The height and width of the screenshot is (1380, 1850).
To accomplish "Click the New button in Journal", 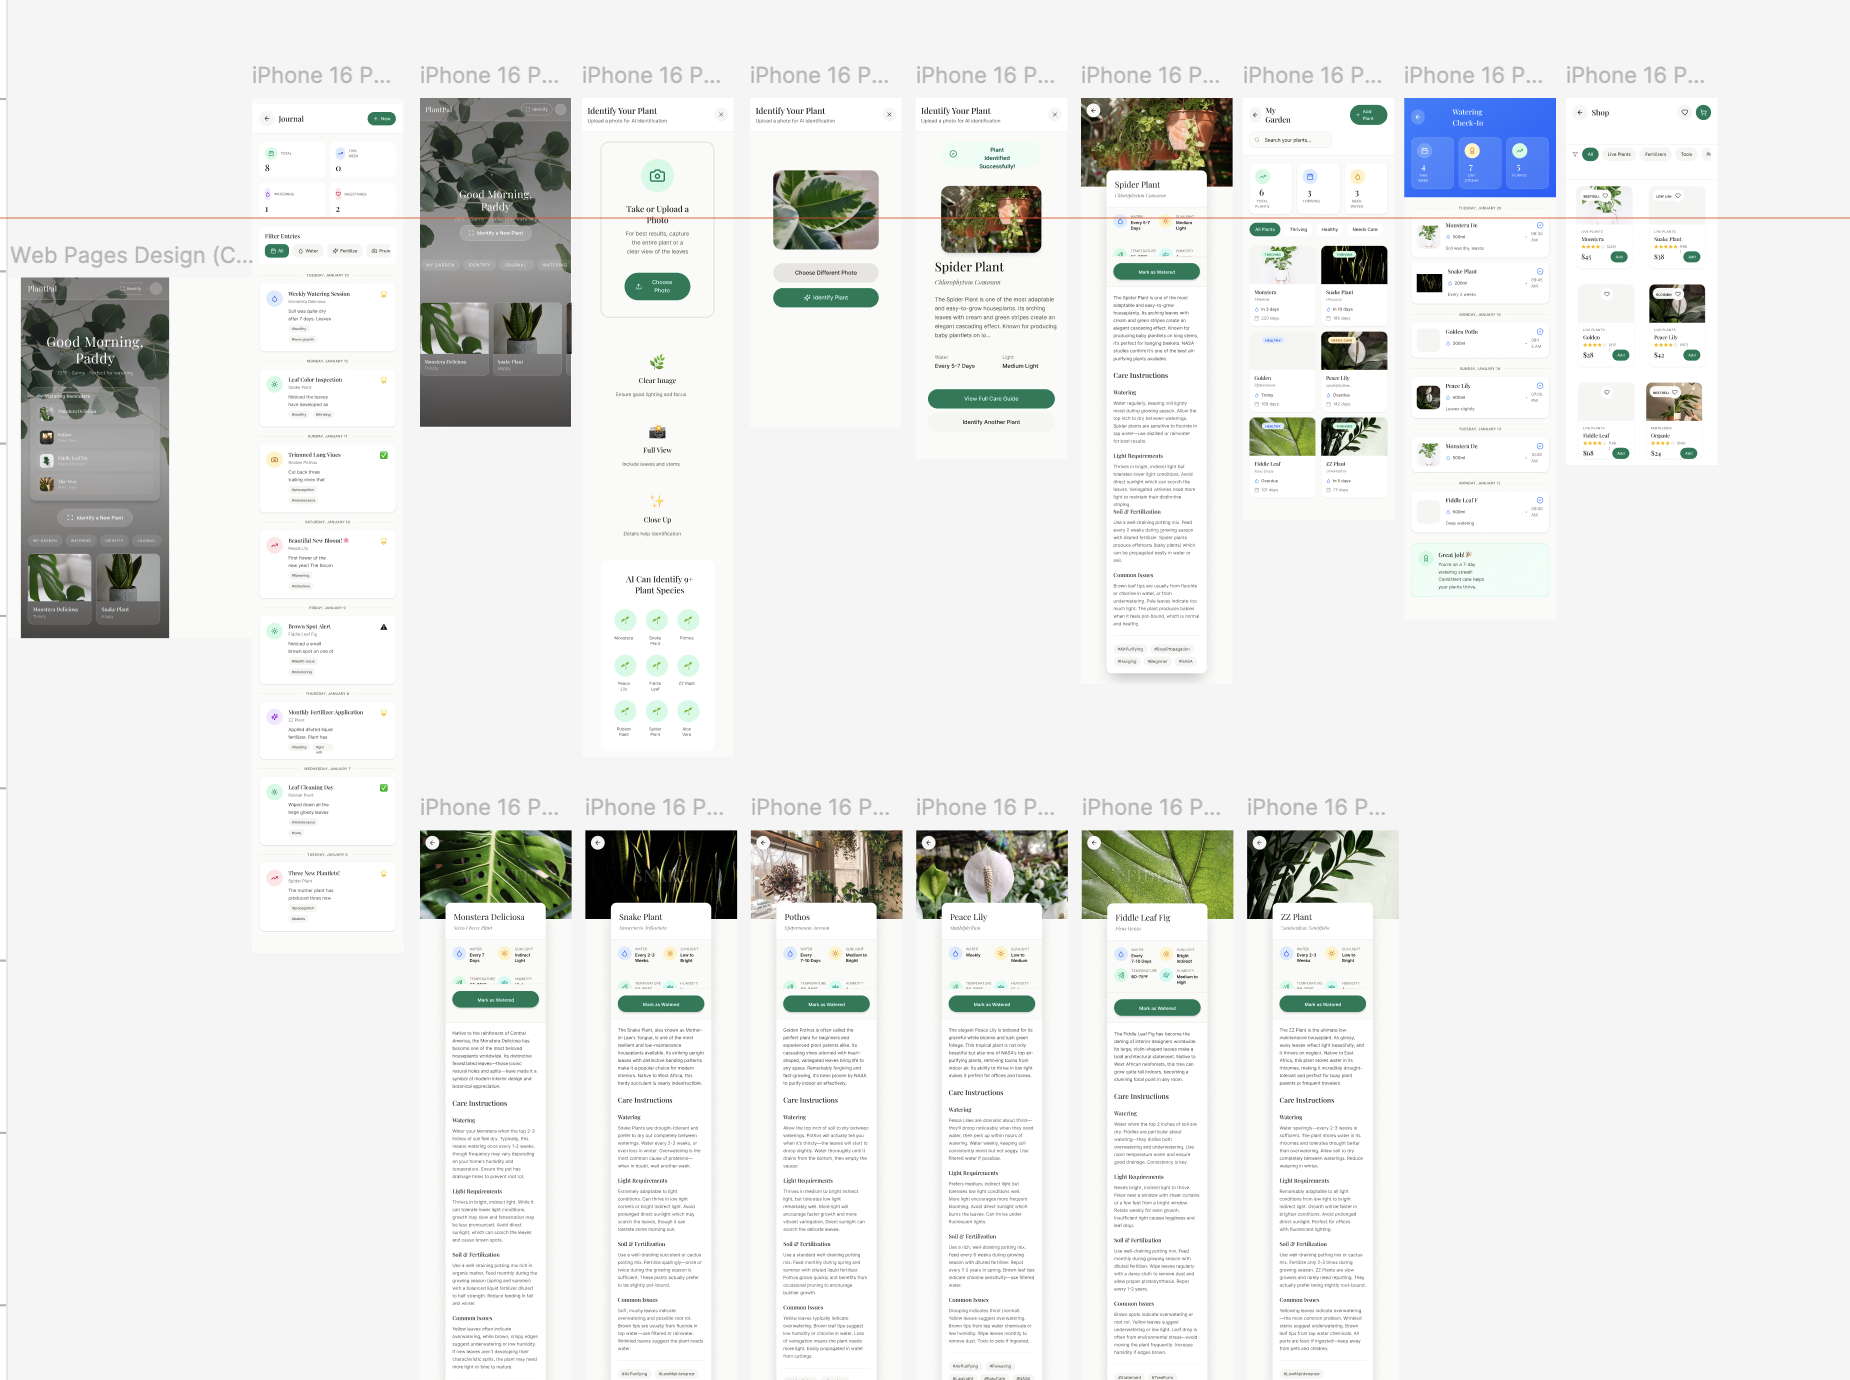I will pos(381,119).
